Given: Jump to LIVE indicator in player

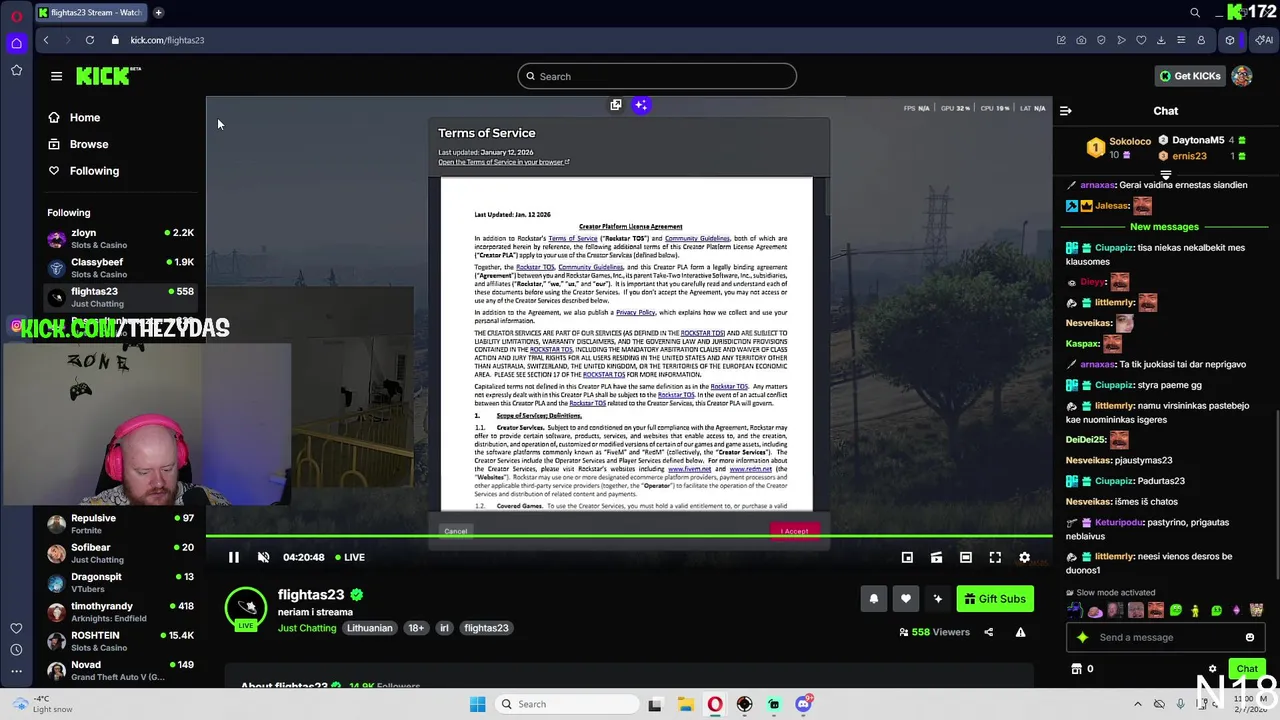Looking at the screenshot, I should 349,557.
